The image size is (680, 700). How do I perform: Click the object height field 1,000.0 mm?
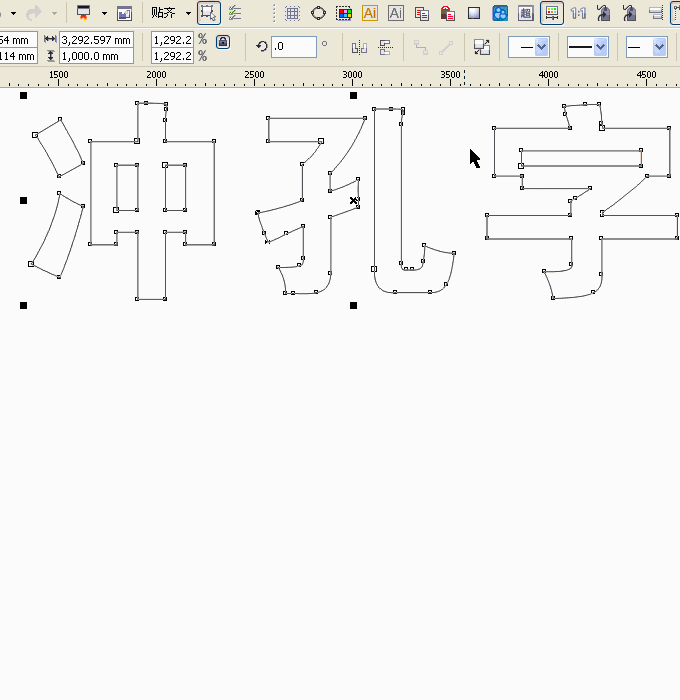(x=96, y=56)
